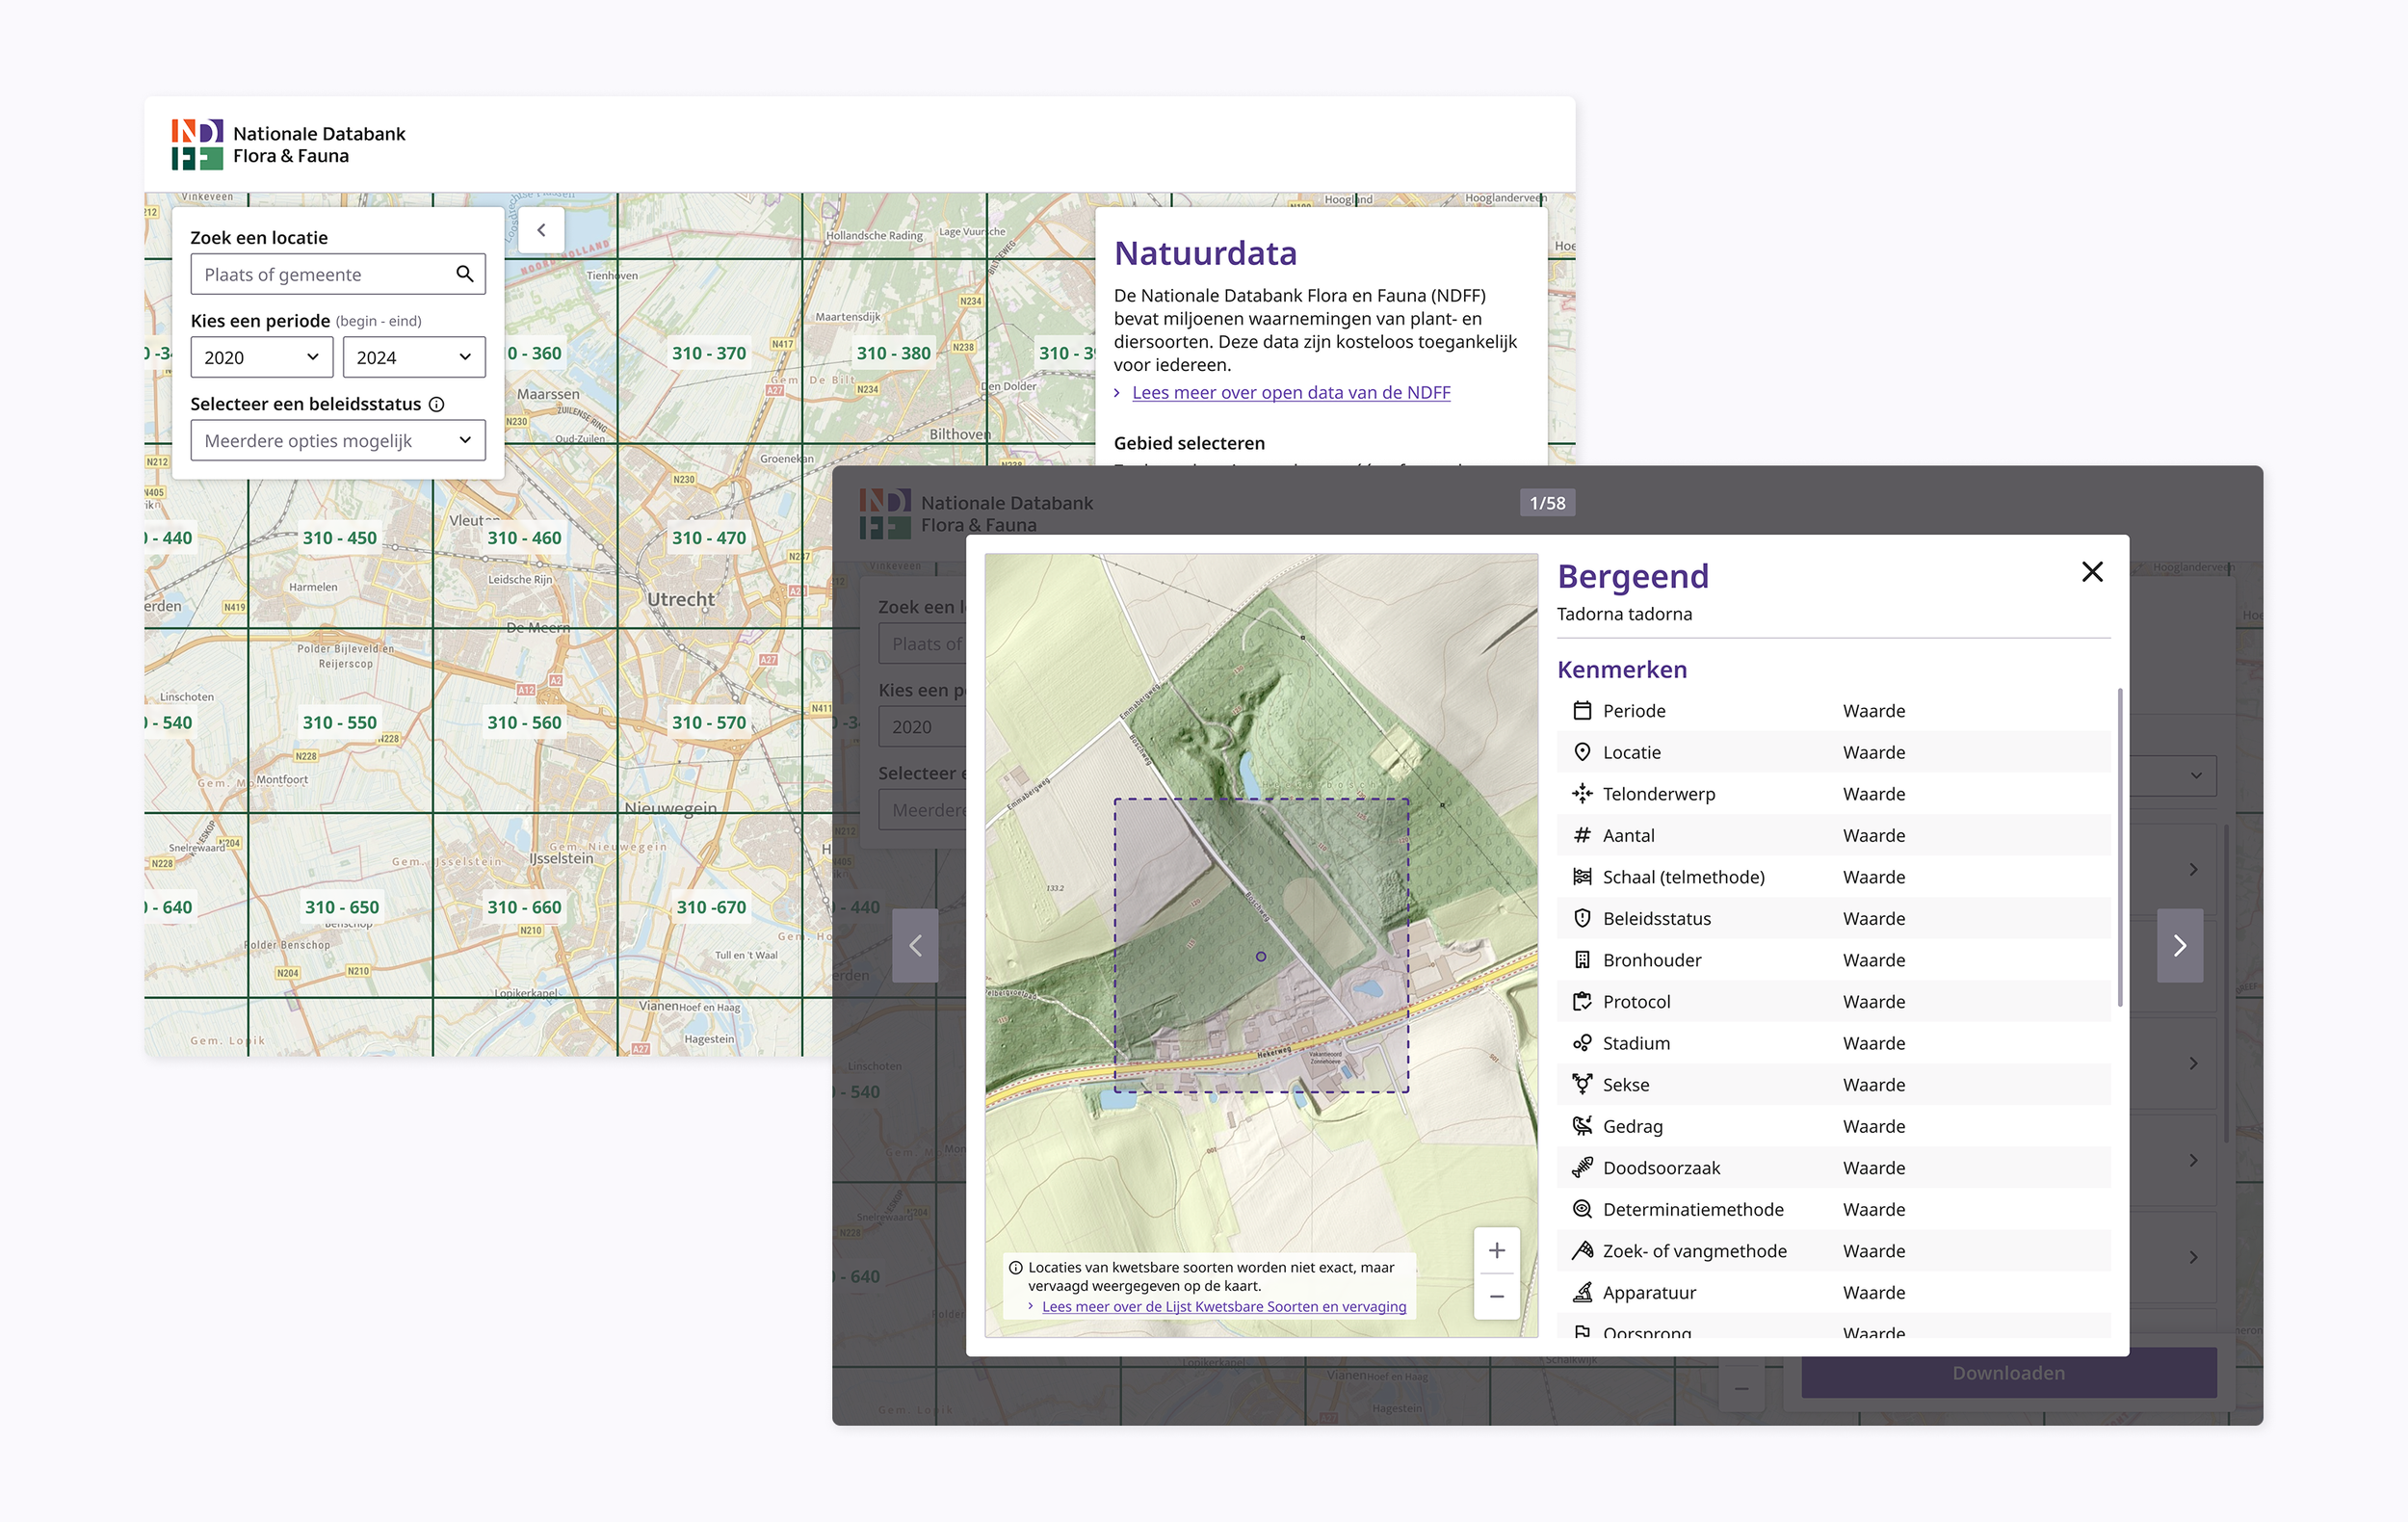Viewport: 2408px width, 1522px height.
Task: Click the info icon next to beleidsstatus
Action: pos(436,404)
